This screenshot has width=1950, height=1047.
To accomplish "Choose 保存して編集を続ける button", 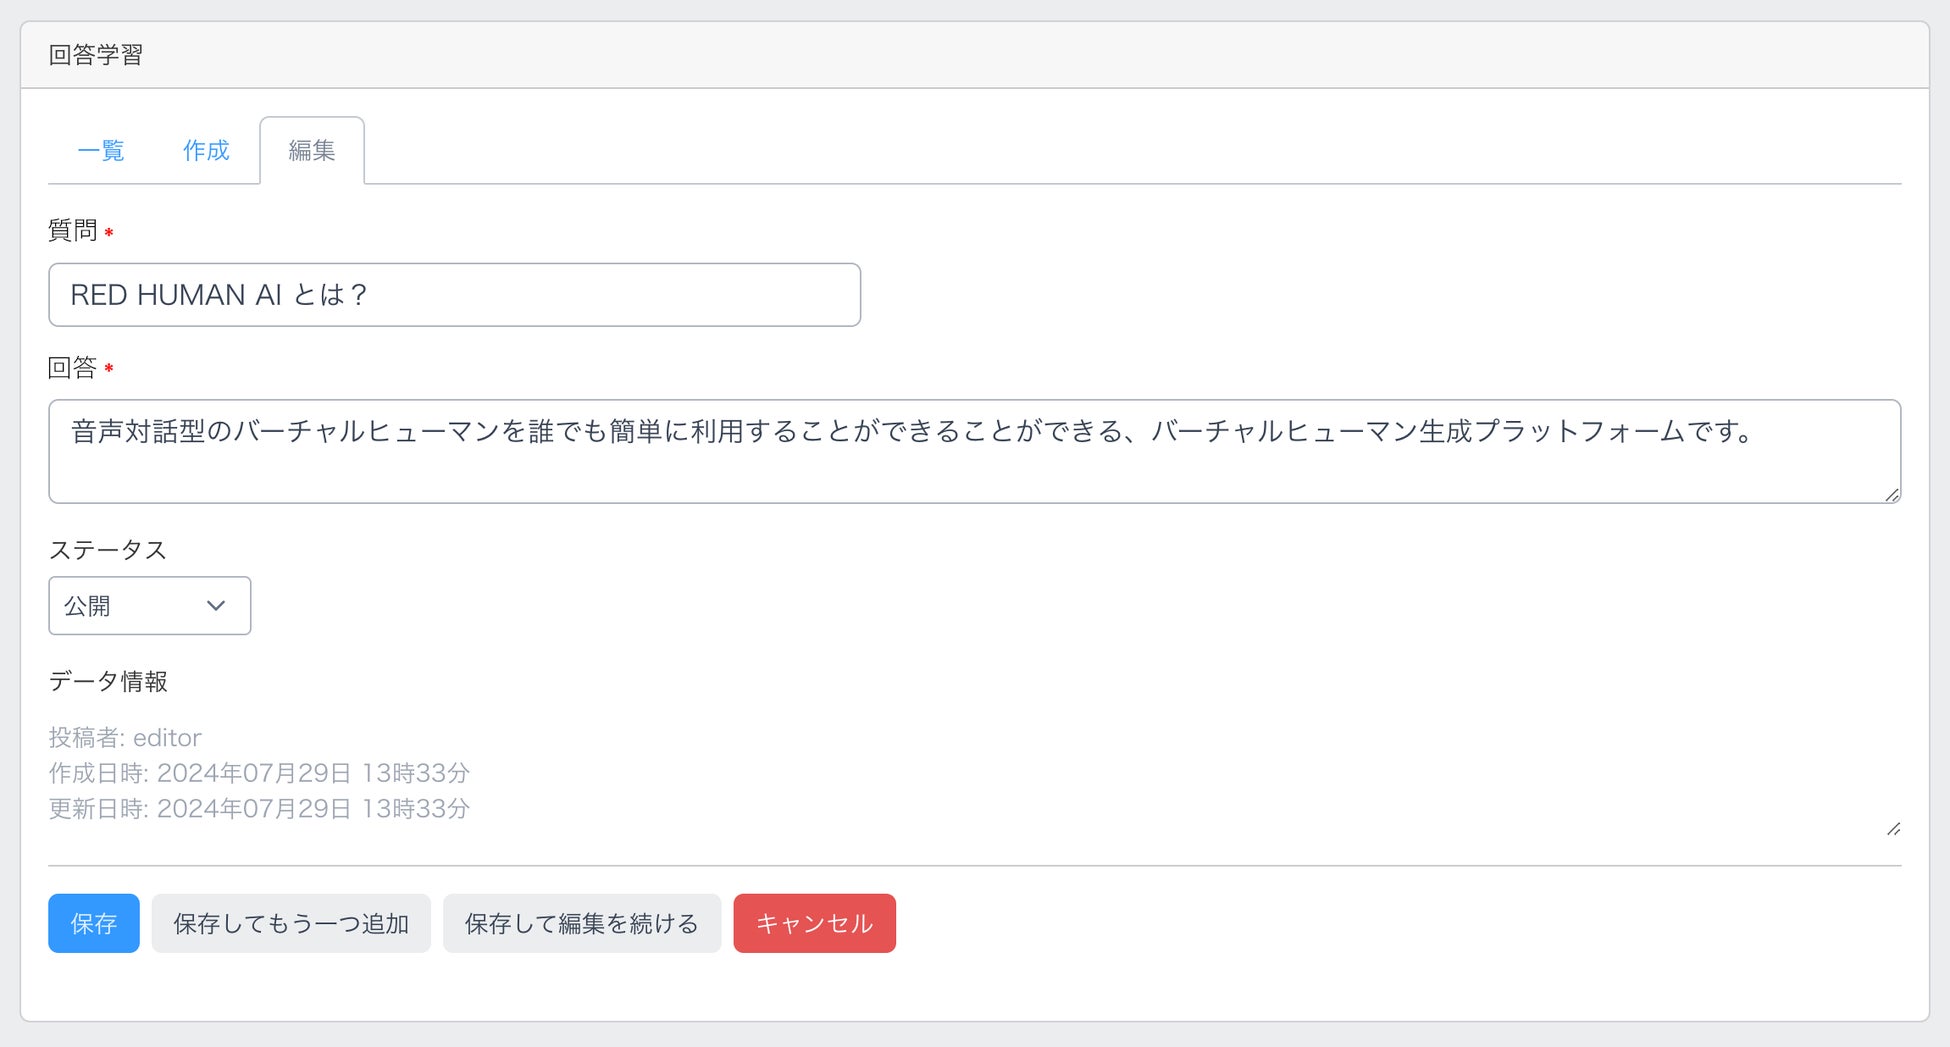I will 582,923.
